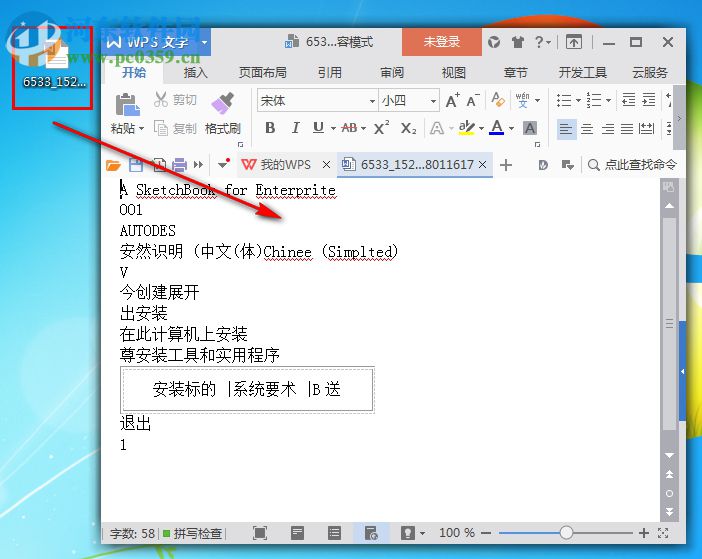
Task: Click zoom out minus button
Action: click(486, 533)
